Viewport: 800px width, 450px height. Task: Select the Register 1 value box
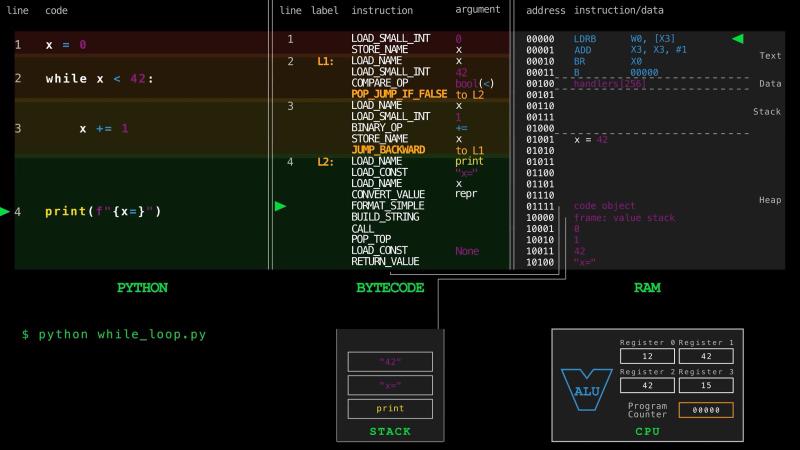(x=706, y=356)
